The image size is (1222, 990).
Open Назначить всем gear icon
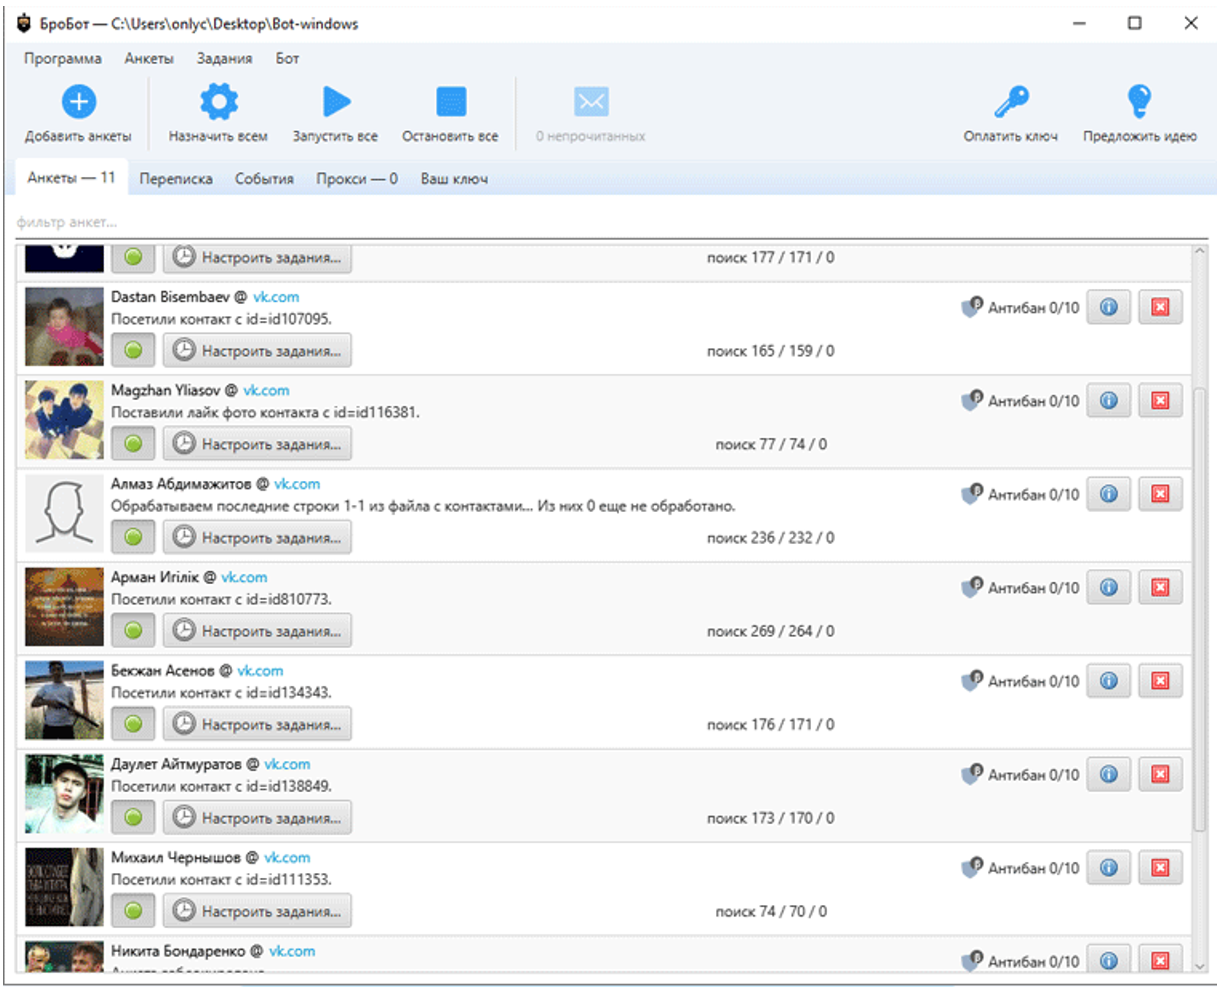[x=219, y=101]
